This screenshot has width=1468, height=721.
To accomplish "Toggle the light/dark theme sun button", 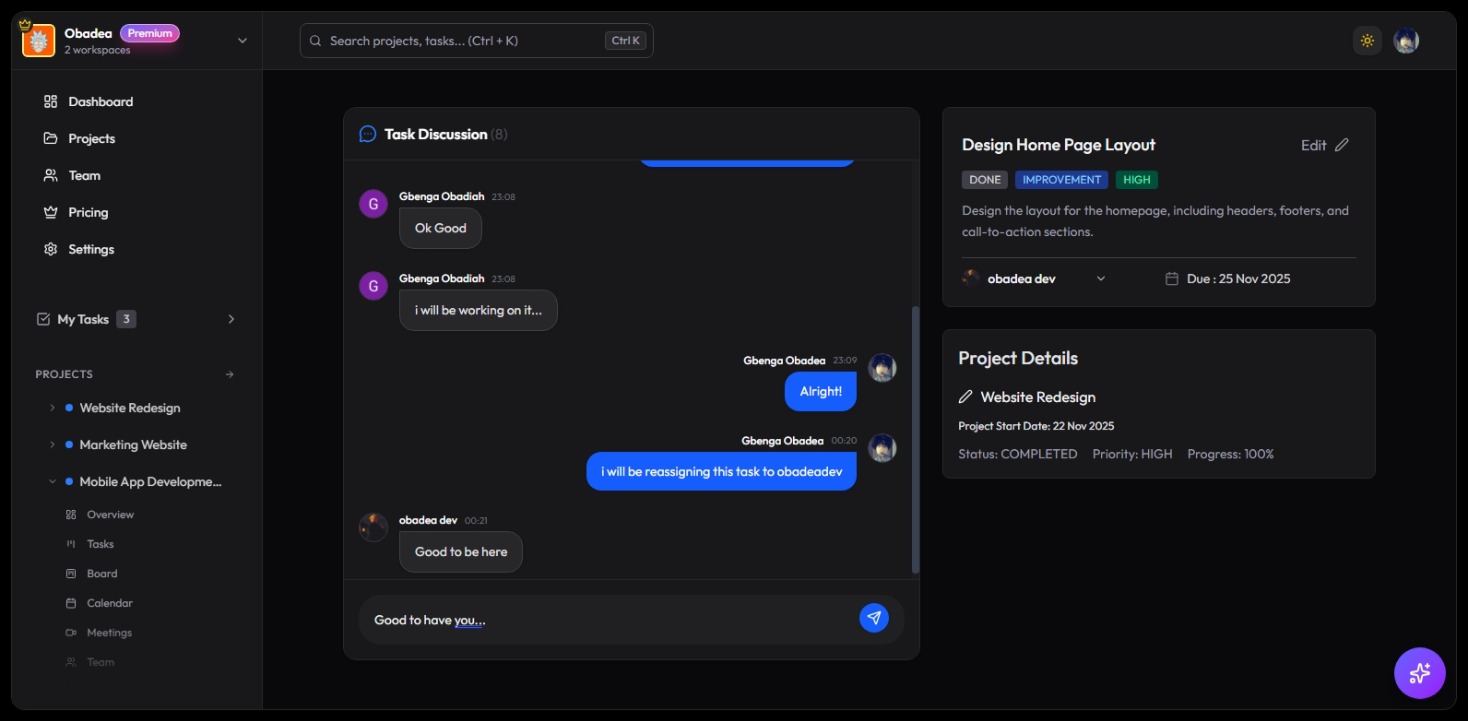I will [x=1367, y=41].
